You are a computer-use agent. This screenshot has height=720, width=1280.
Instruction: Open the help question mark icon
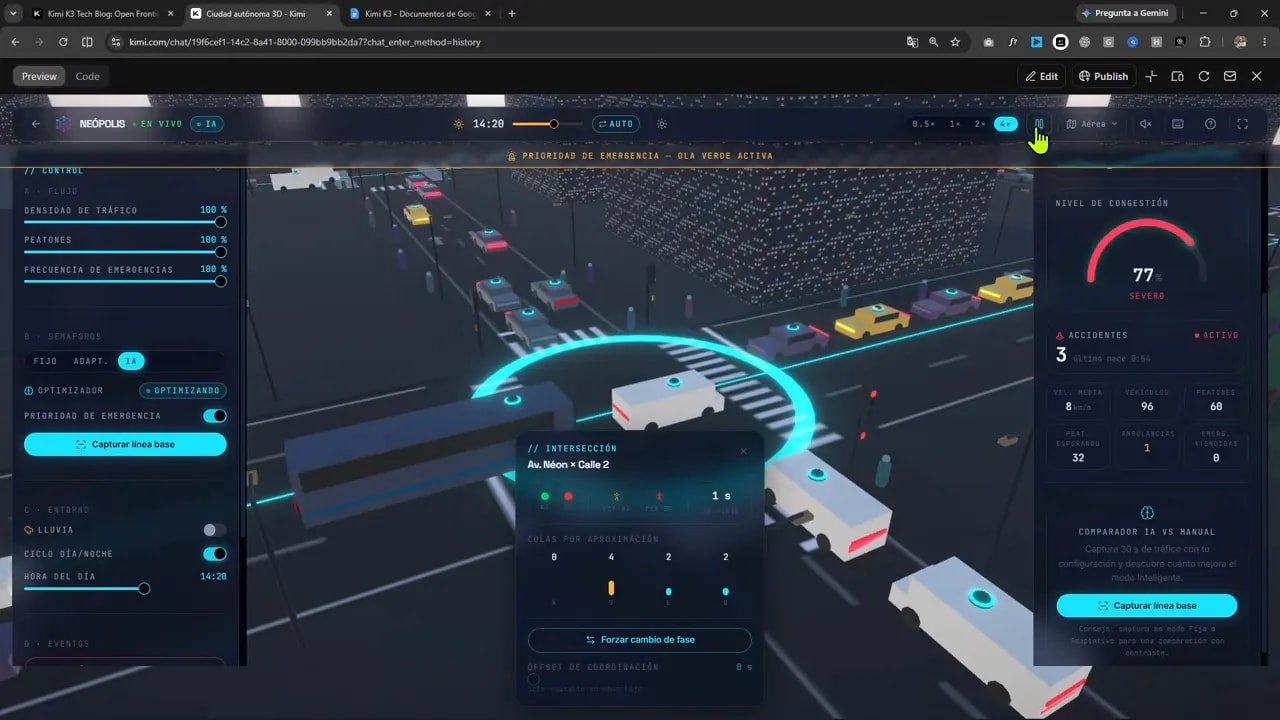click(x=1210, y=124)
